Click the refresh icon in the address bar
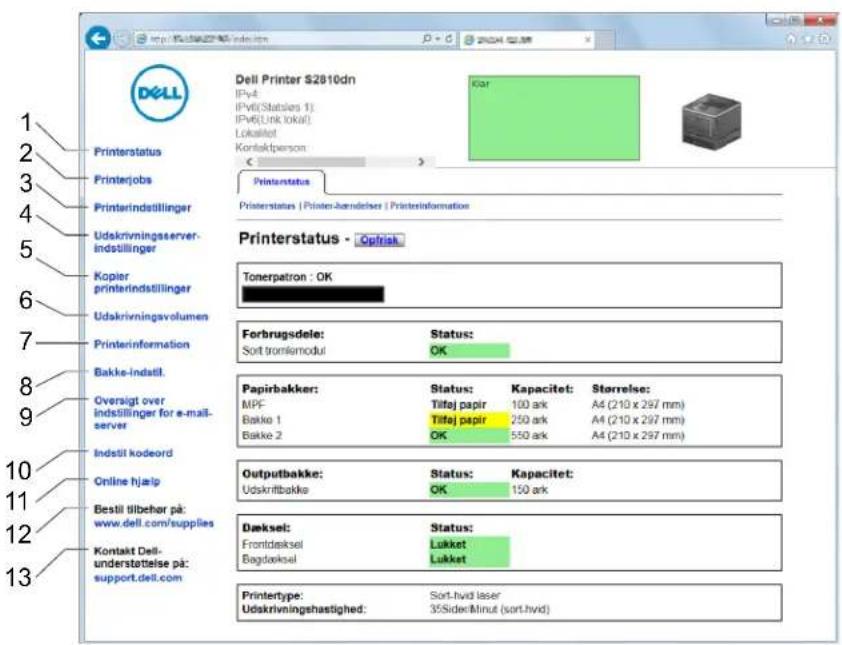842x645 pixels. pos(449,39)
